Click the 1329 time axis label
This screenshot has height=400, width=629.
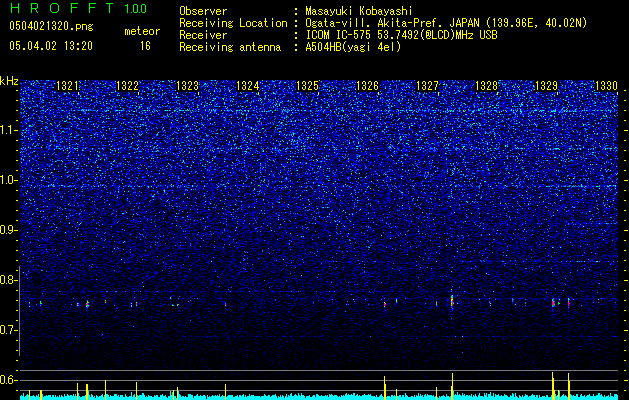(546, 85)
